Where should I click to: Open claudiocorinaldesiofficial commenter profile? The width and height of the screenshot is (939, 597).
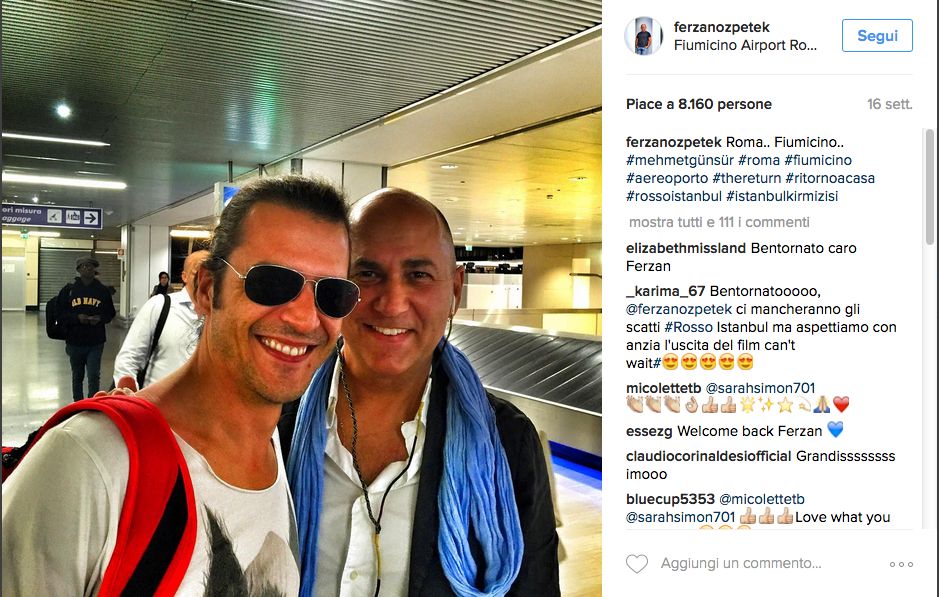coord(708,456)
